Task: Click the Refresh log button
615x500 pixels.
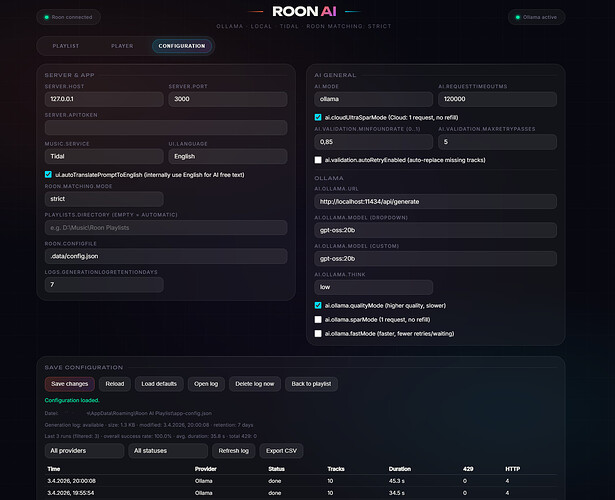Action: (x=234, y=451)
